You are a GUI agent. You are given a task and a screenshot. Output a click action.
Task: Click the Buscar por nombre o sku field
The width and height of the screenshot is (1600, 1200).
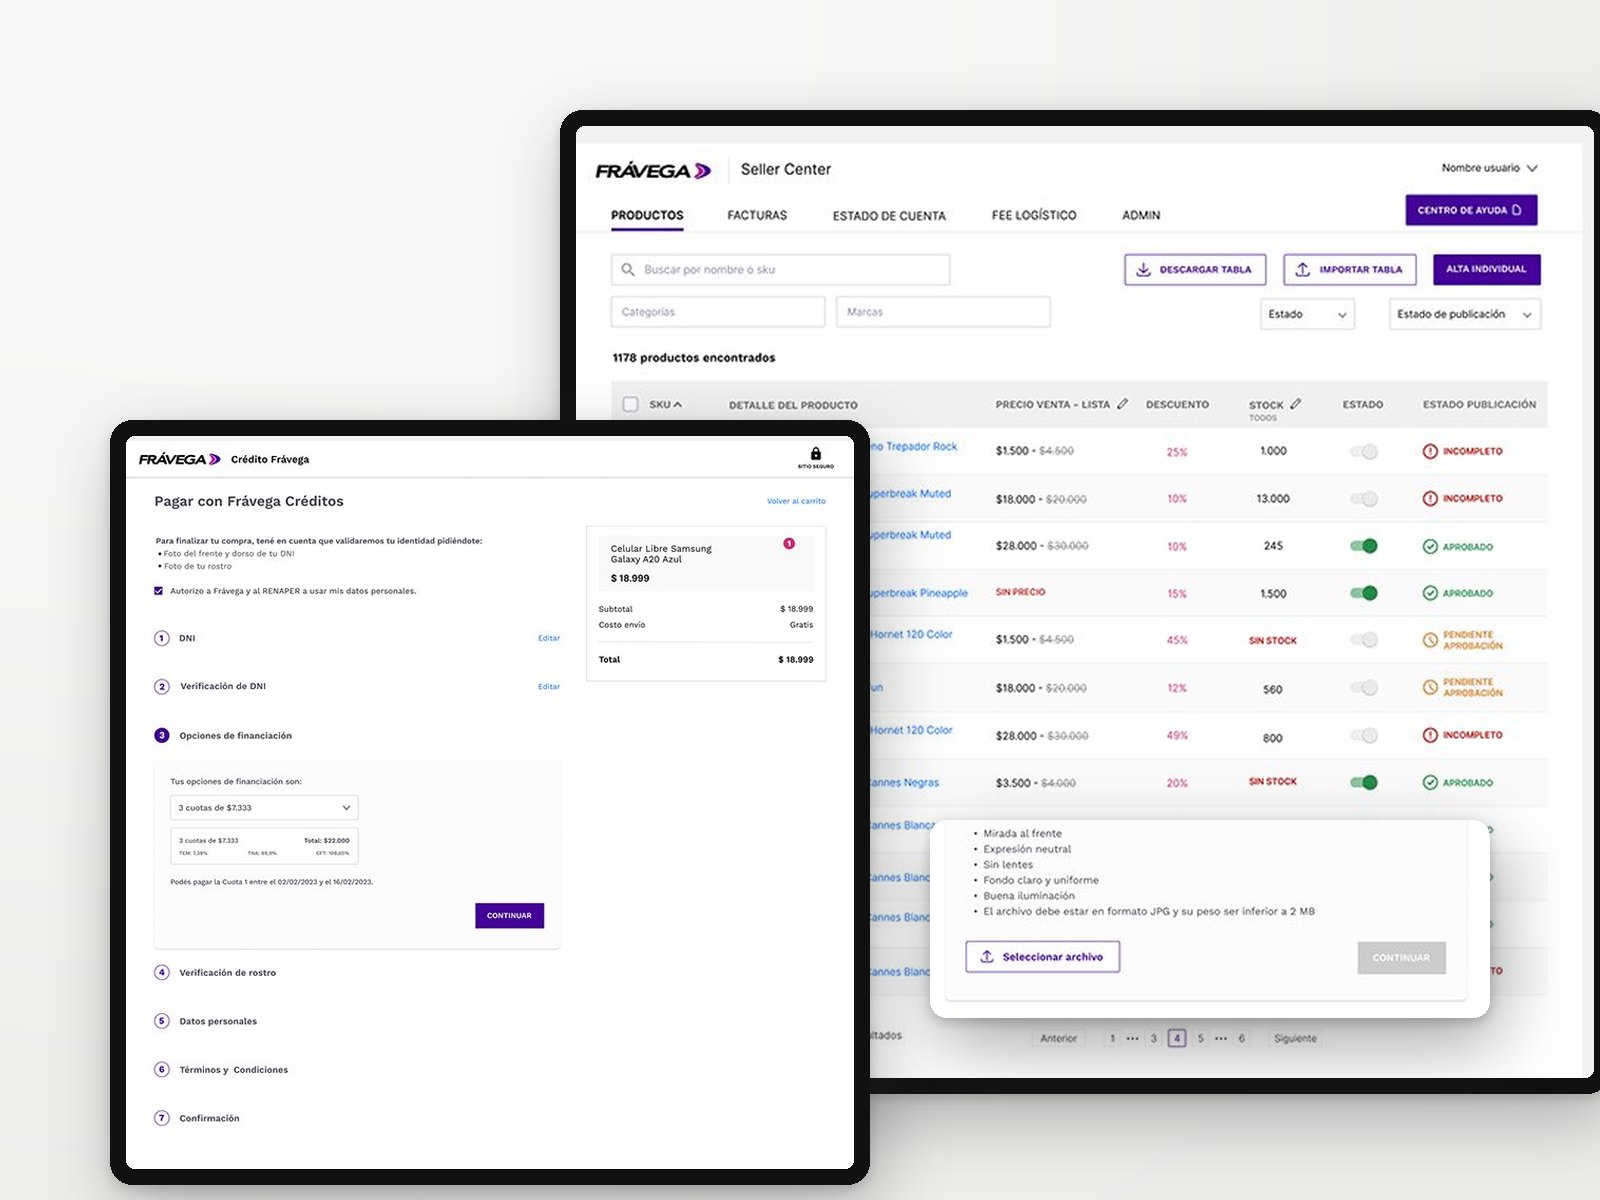tap(780, 270)
